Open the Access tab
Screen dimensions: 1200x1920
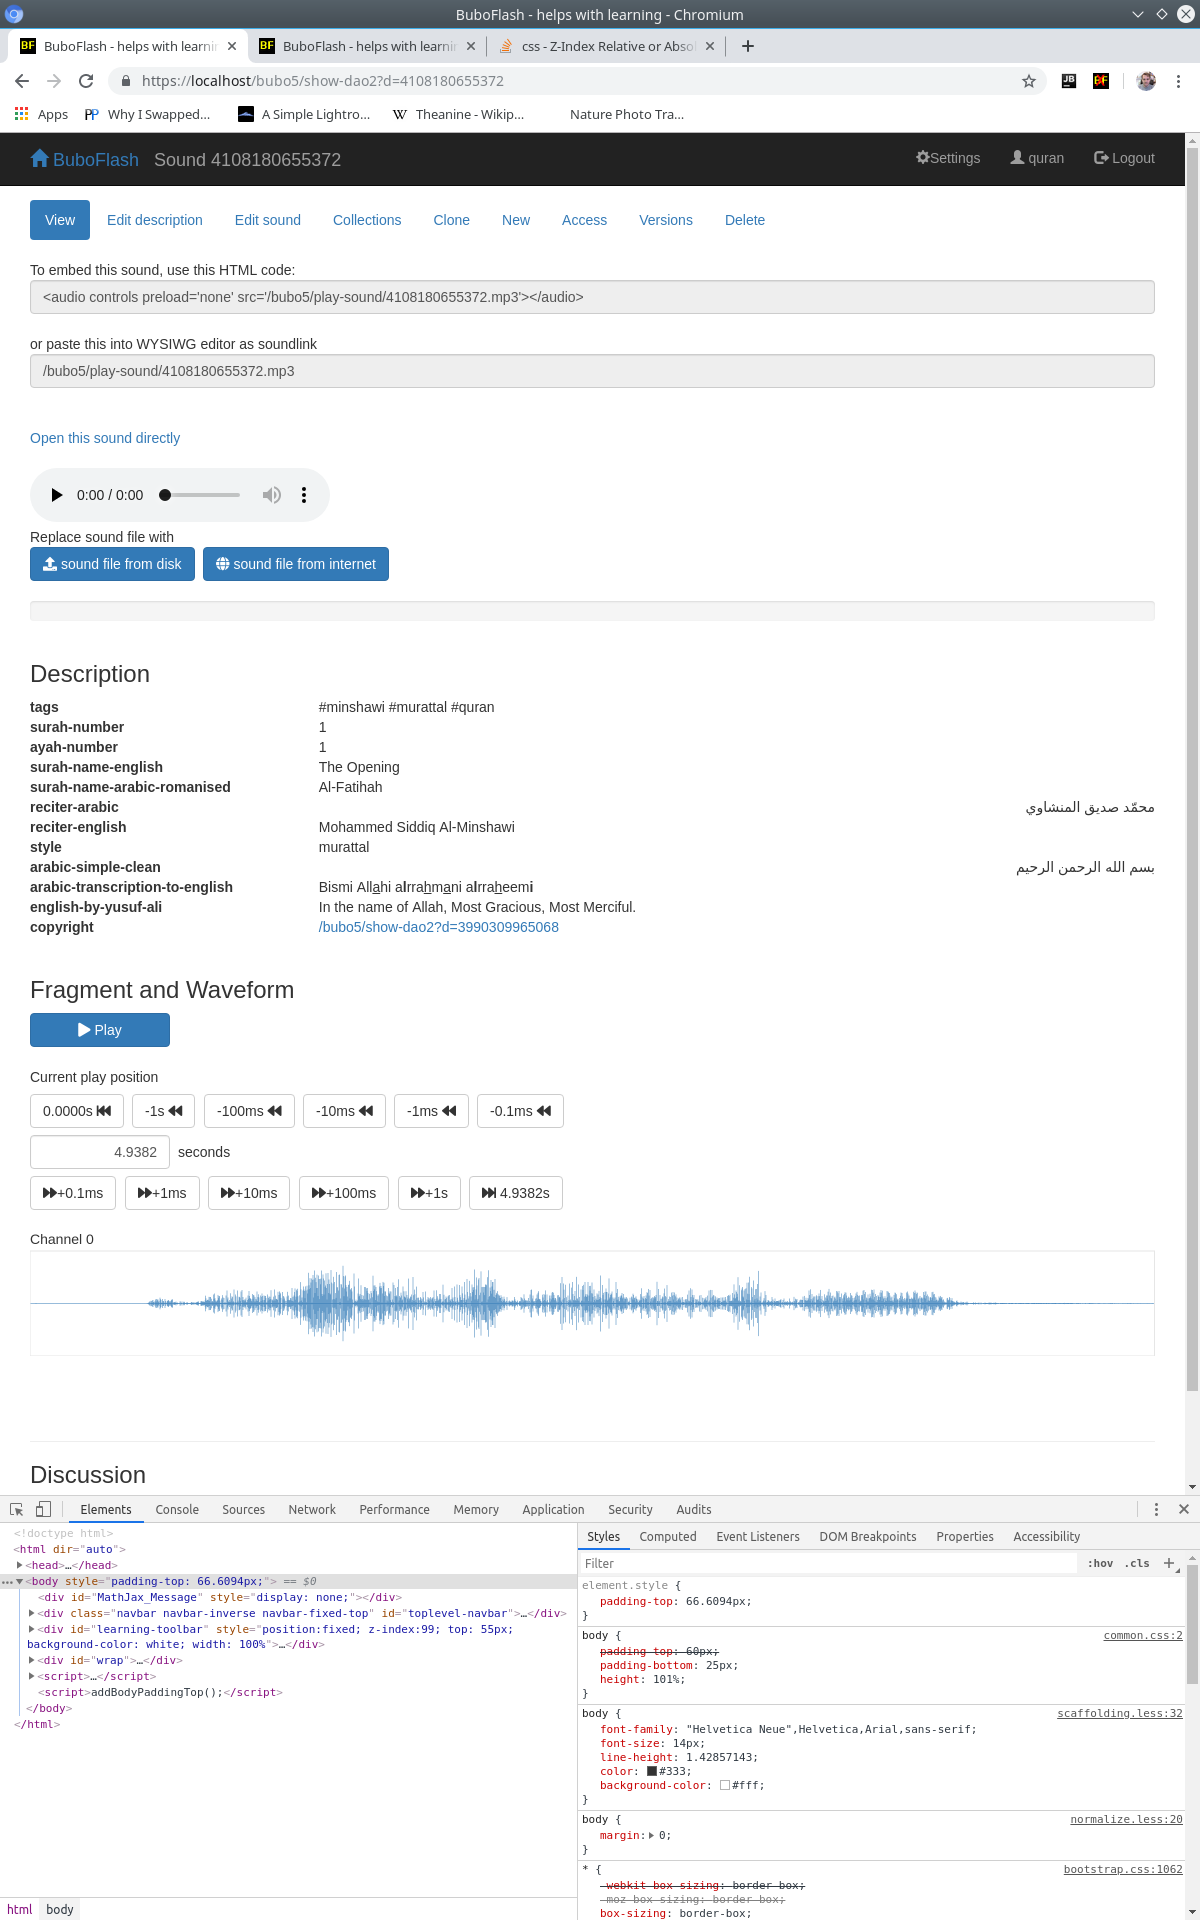584,220
